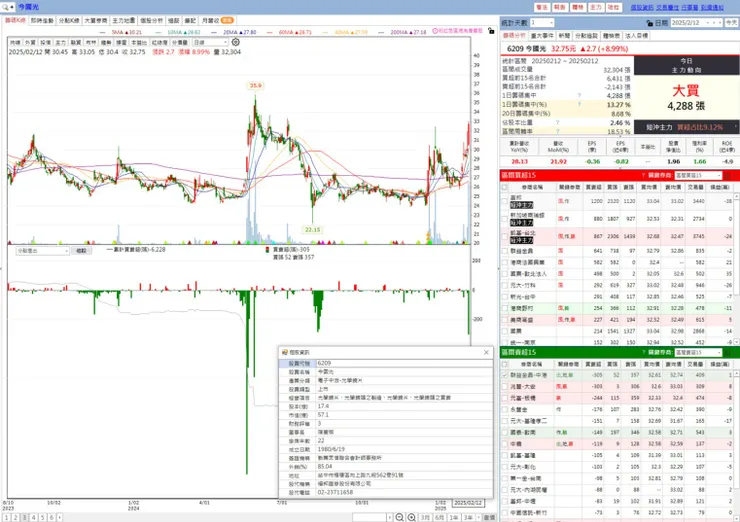Viewport: 740px width, 522px height.
Task: Uncheck the 群益金鼎-中港 row checkbox
Action: (505, 375)
